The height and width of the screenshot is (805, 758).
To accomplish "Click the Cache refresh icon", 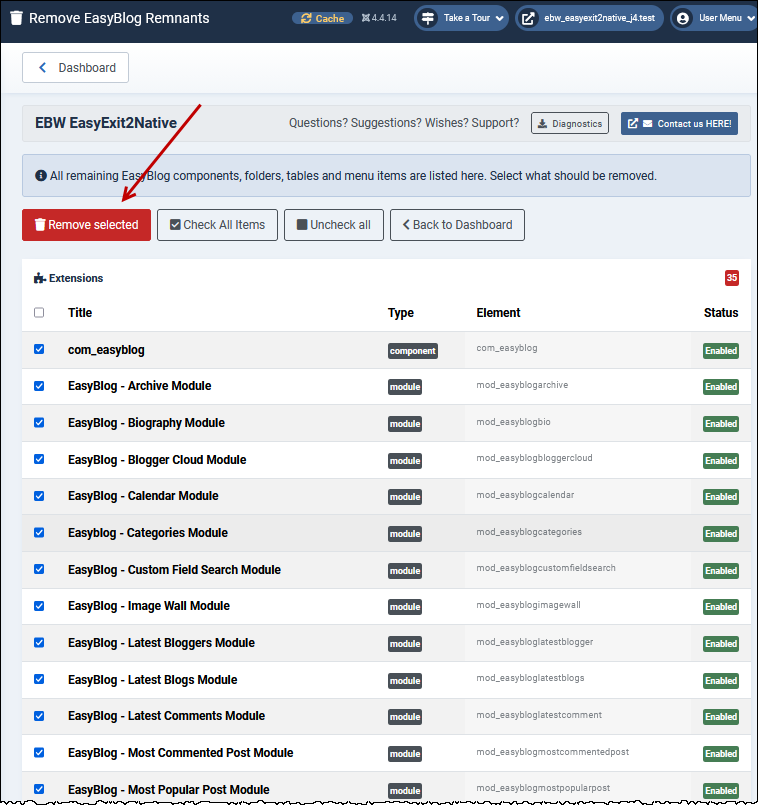I will [x=306, y=18].
